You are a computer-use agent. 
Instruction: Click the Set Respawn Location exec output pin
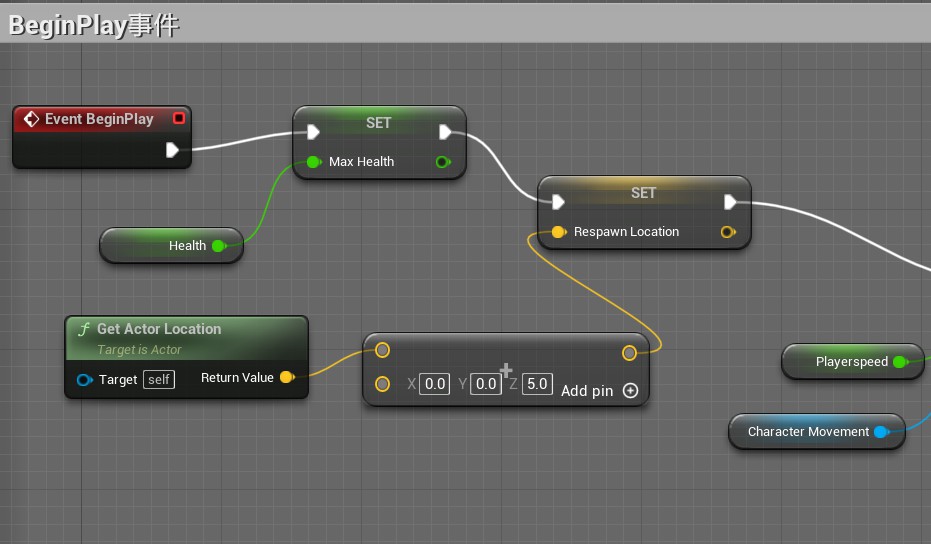tap(730, 202)
